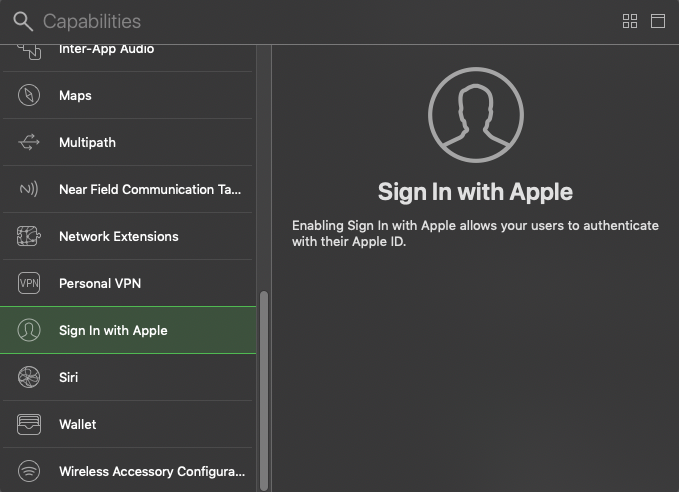The height and width of the screenshot is (492, 679).
Task: Select the Network Extensions capability label
Action: [x=118, y=237]
